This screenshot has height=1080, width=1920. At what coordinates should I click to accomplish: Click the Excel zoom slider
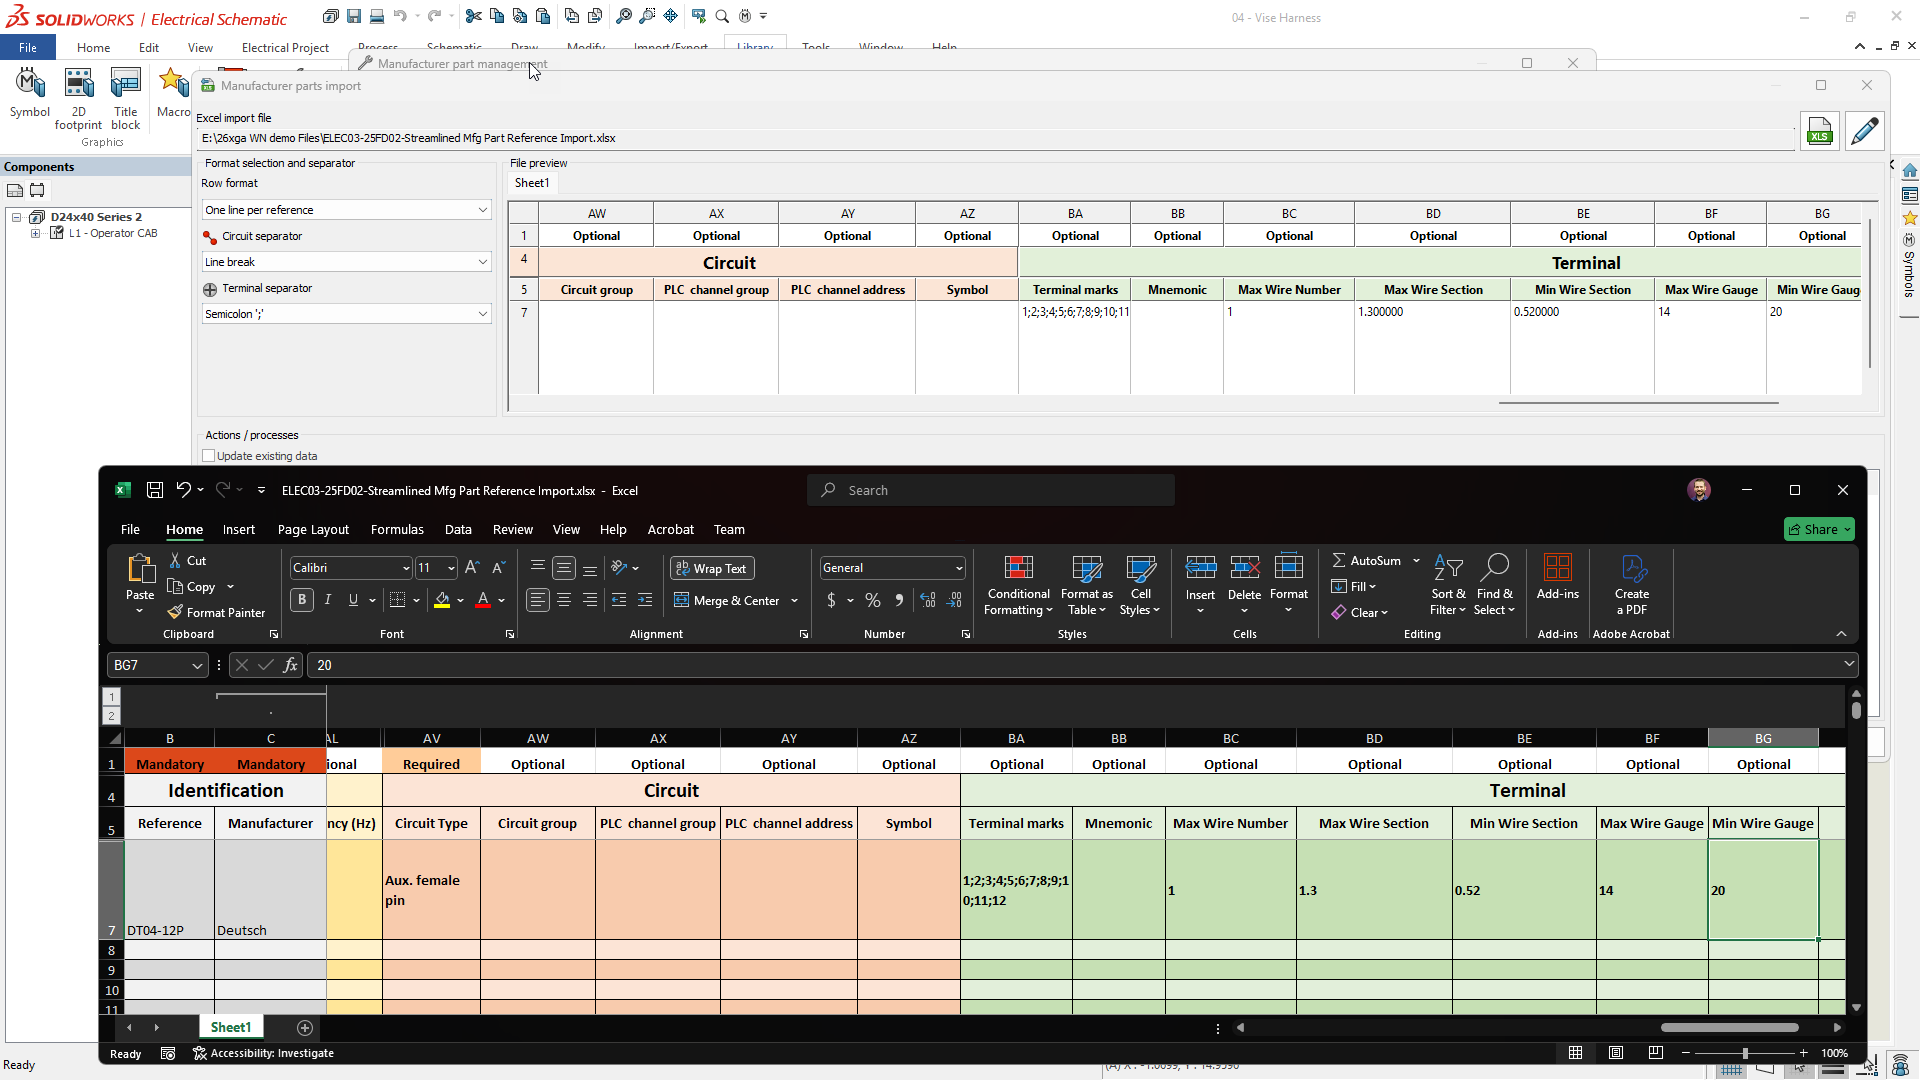1745,1053
